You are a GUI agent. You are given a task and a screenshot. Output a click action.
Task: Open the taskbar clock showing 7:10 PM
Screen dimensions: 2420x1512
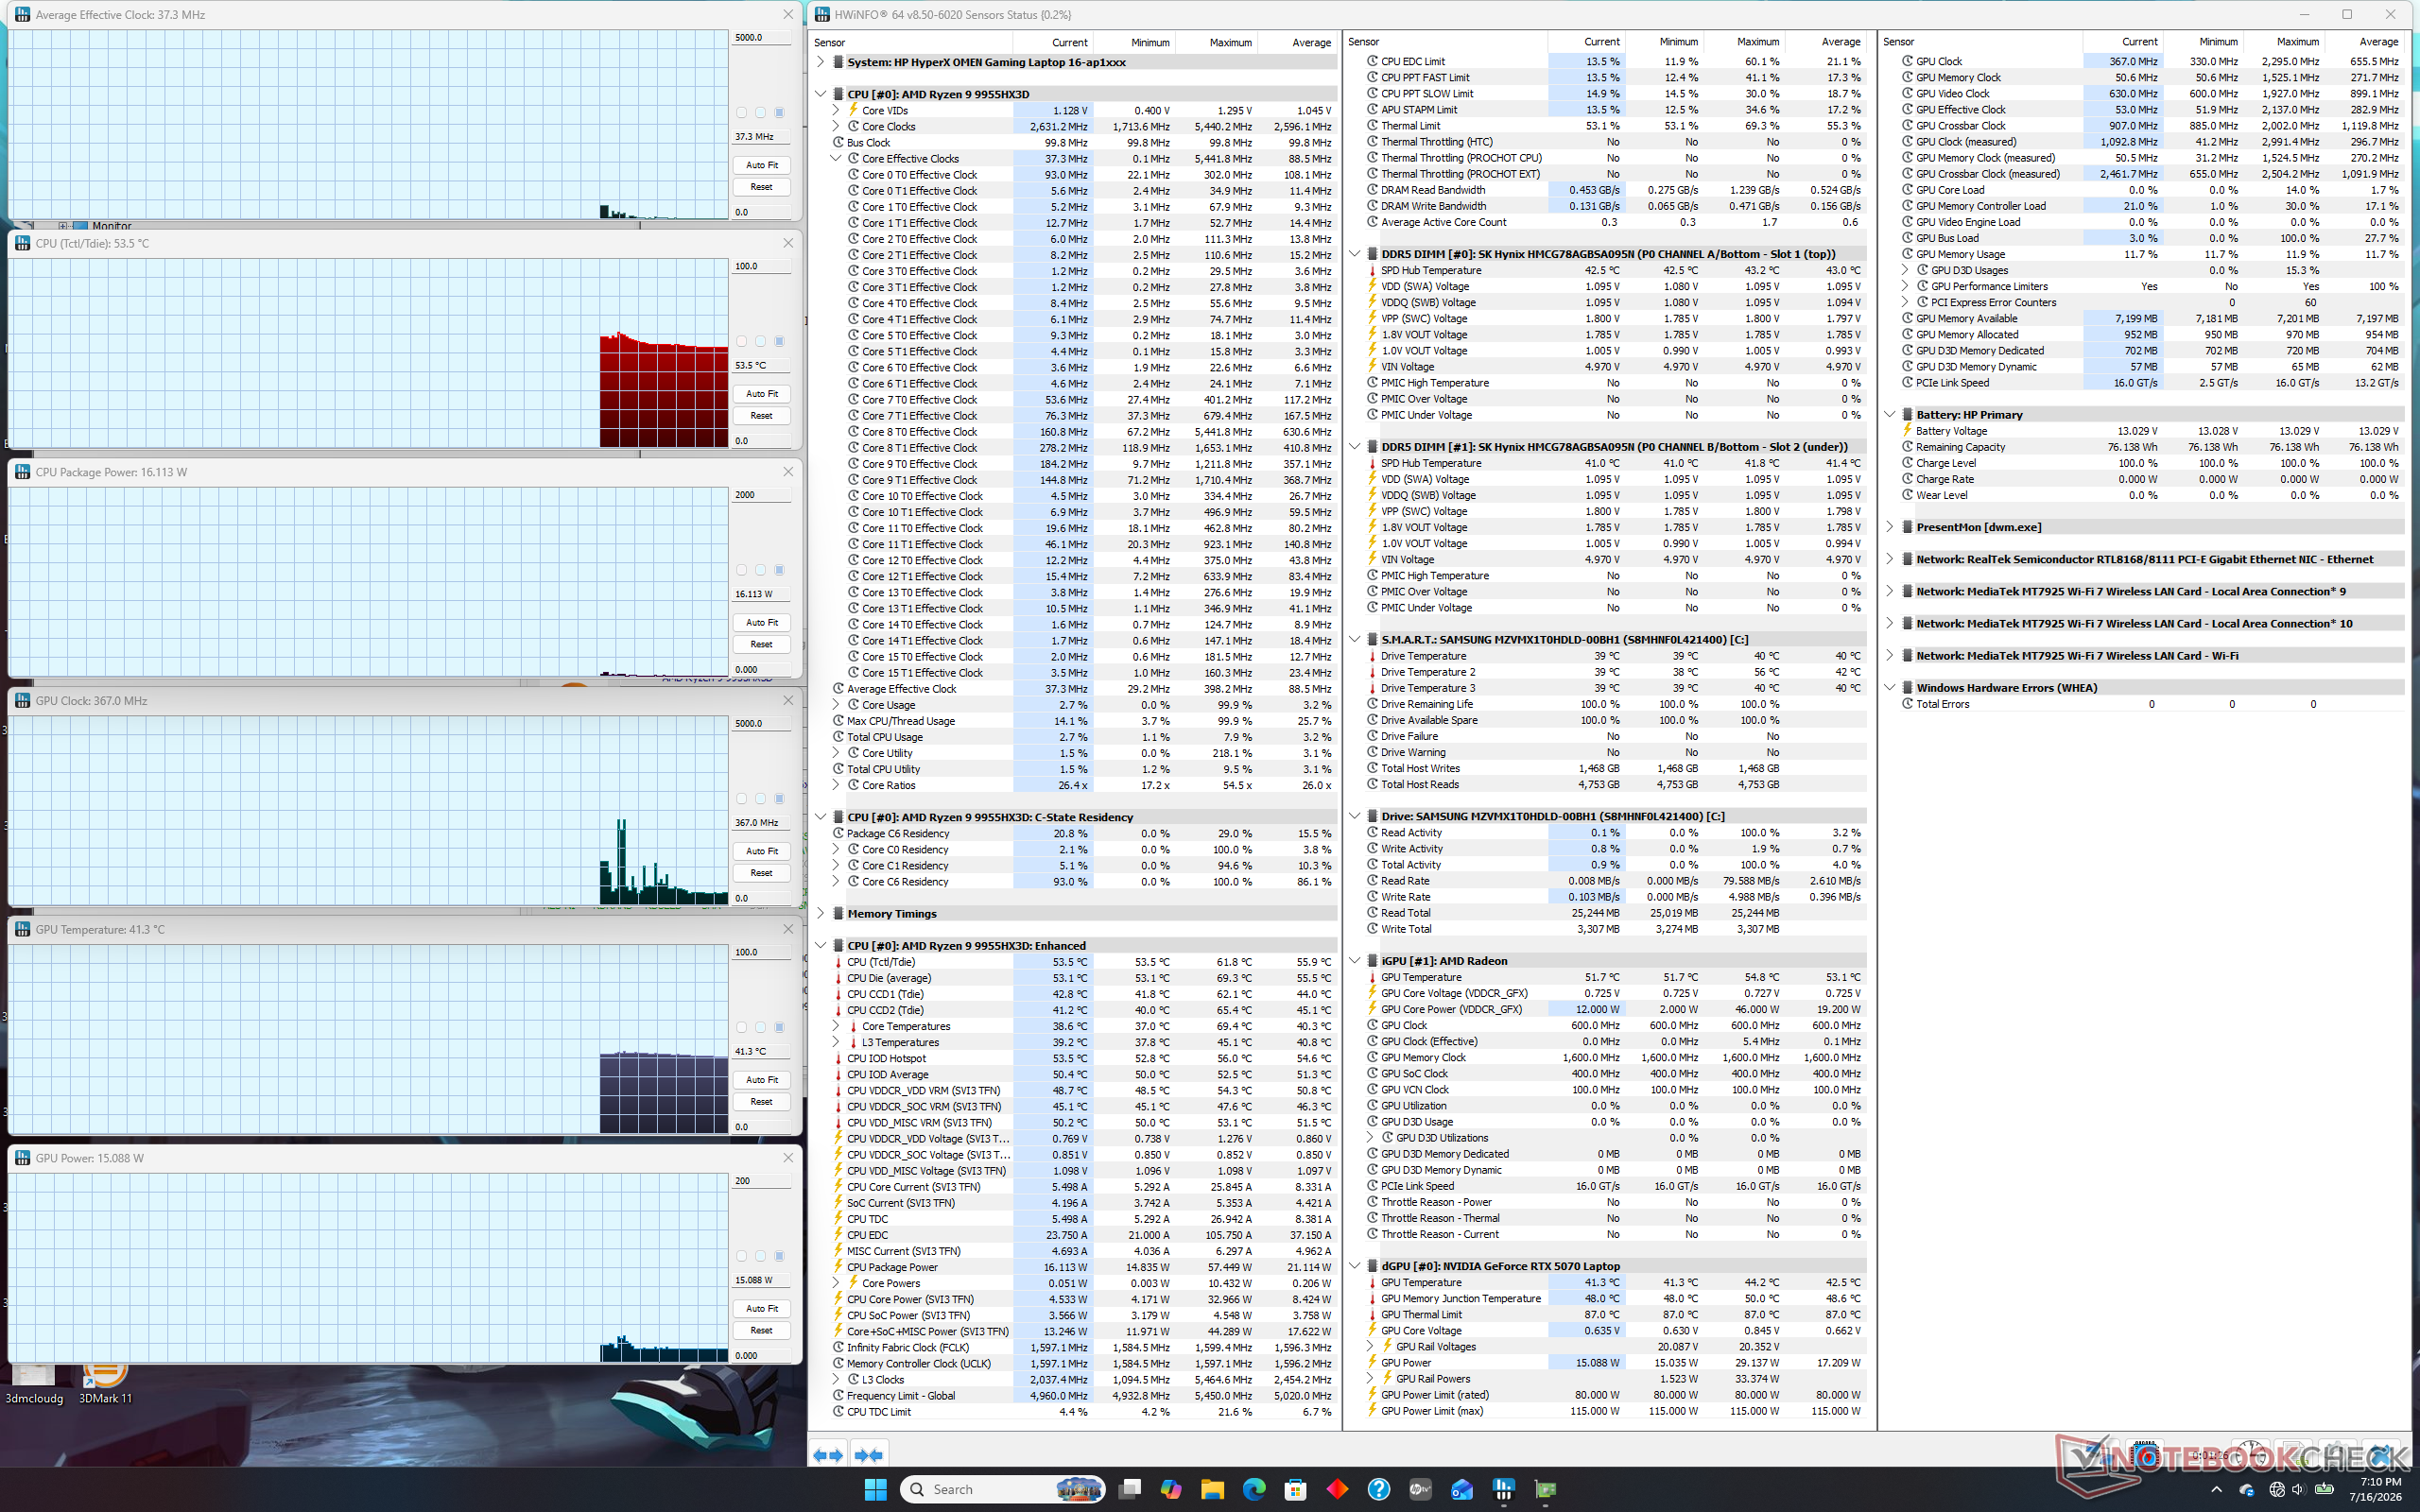click(2381, 1489)
